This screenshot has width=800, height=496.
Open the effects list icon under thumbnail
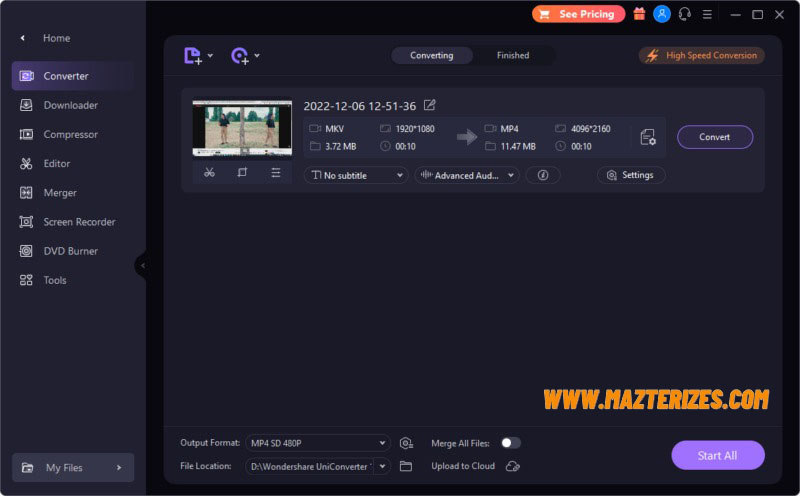(x=276, y=172)
